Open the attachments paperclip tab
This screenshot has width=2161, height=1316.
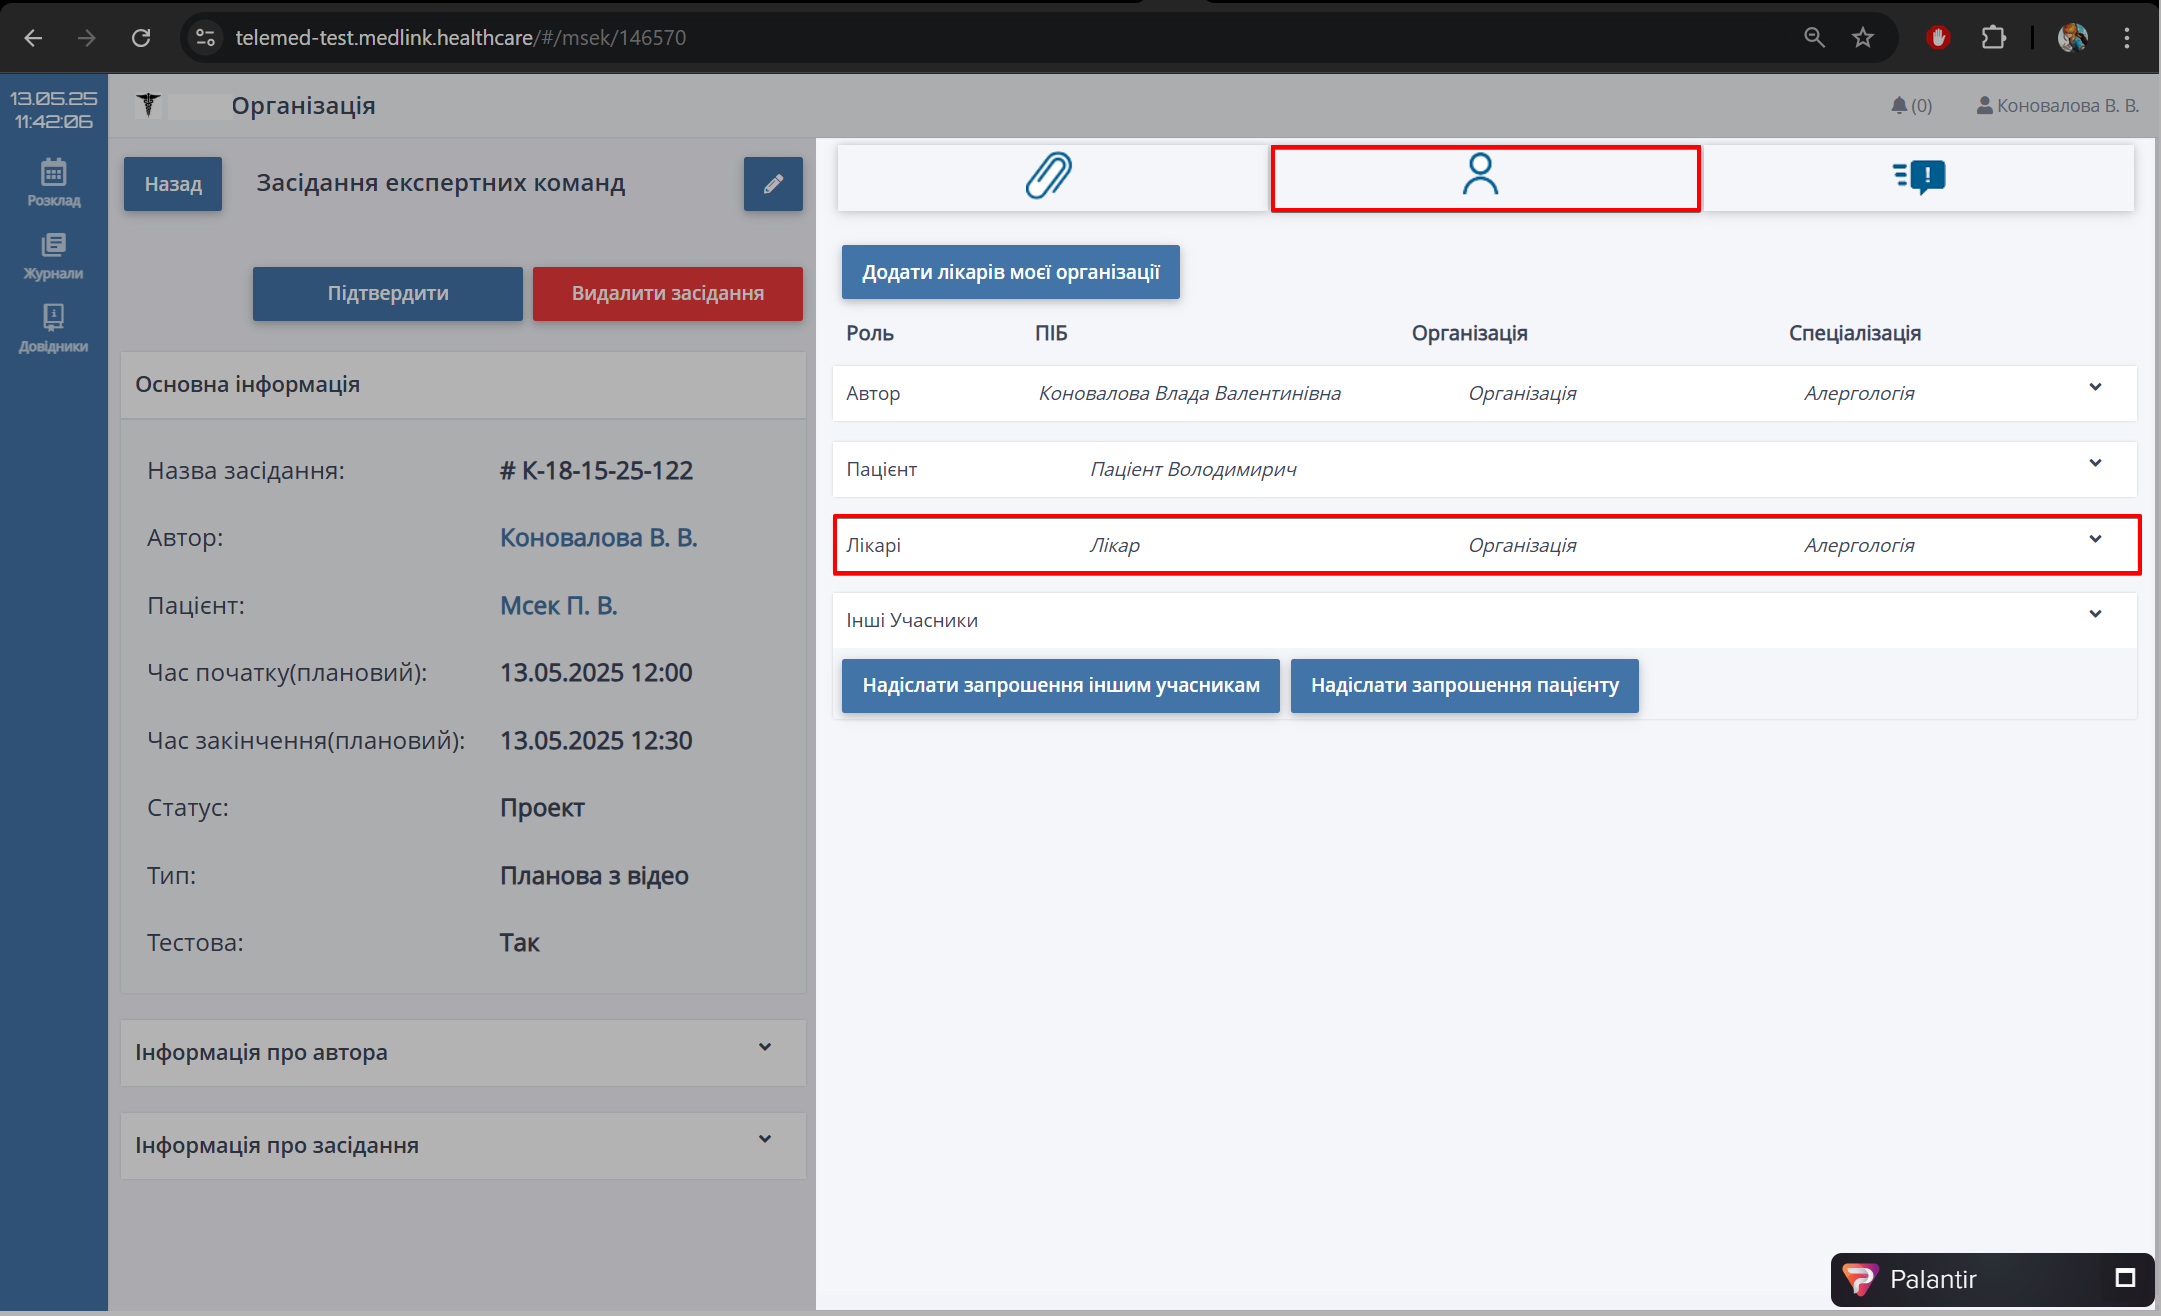[1049, 176]
